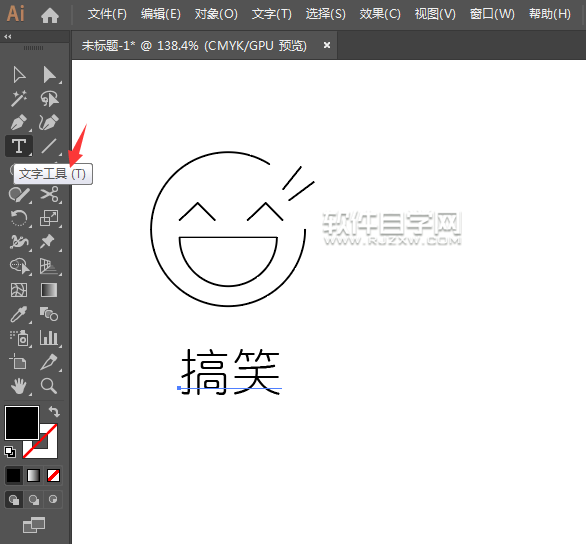Viewport: 586px width, 544px height.
Task: Pick the Slice tool
Action: tap(49, 362)
